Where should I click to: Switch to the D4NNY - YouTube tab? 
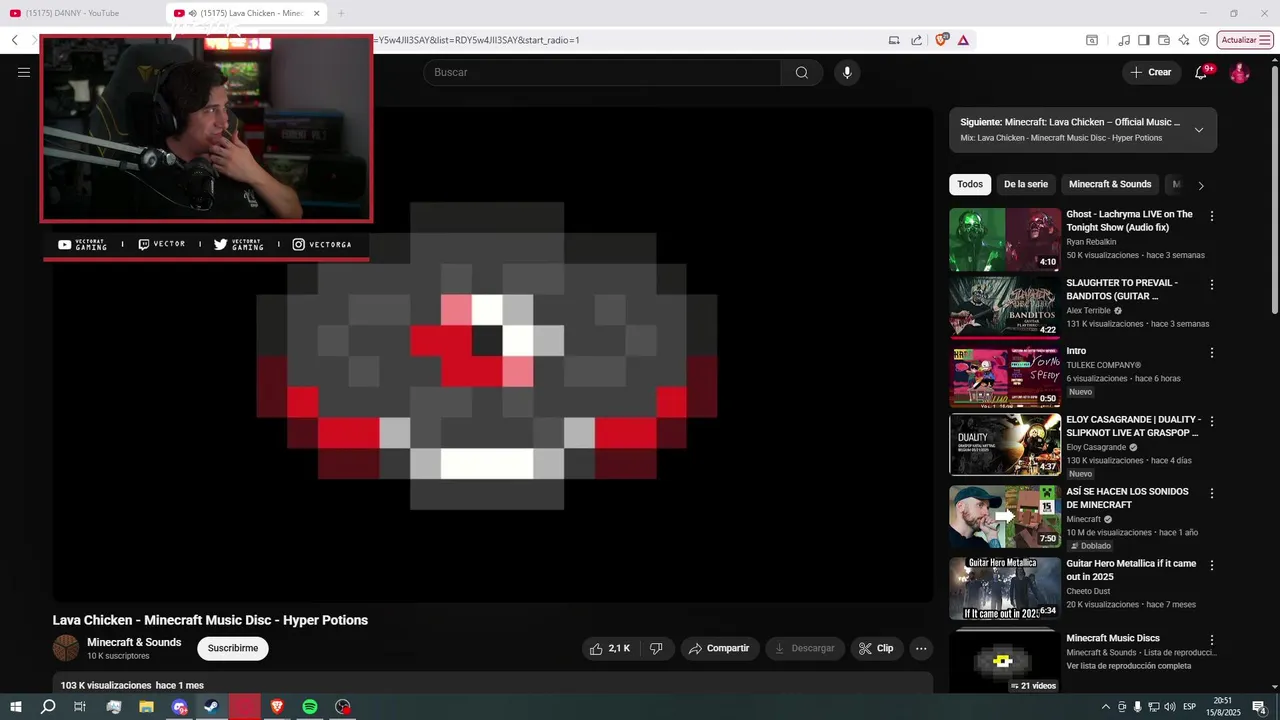tap(72, 13)
